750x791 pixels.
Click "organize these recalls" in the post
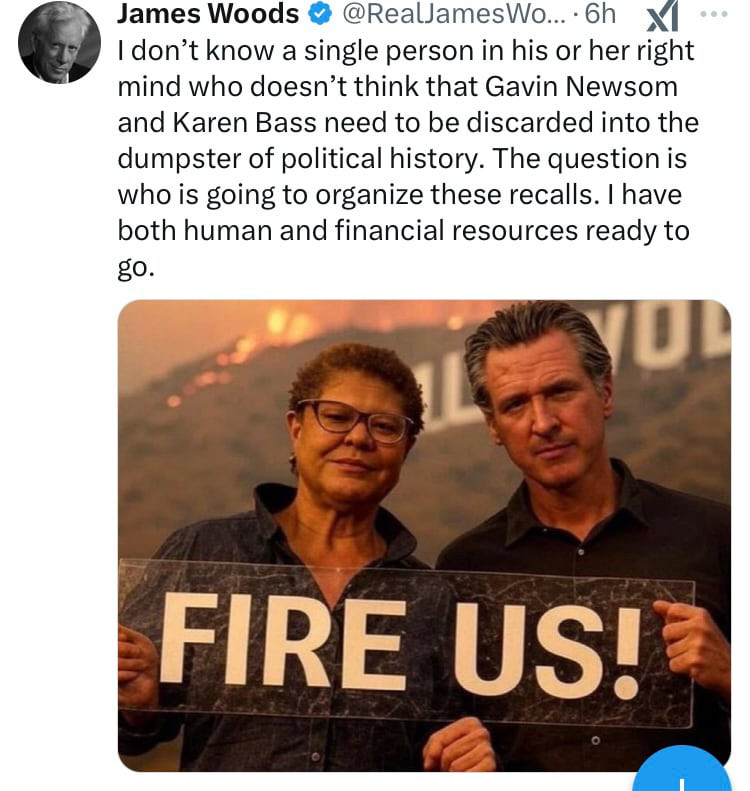point(410,194)
